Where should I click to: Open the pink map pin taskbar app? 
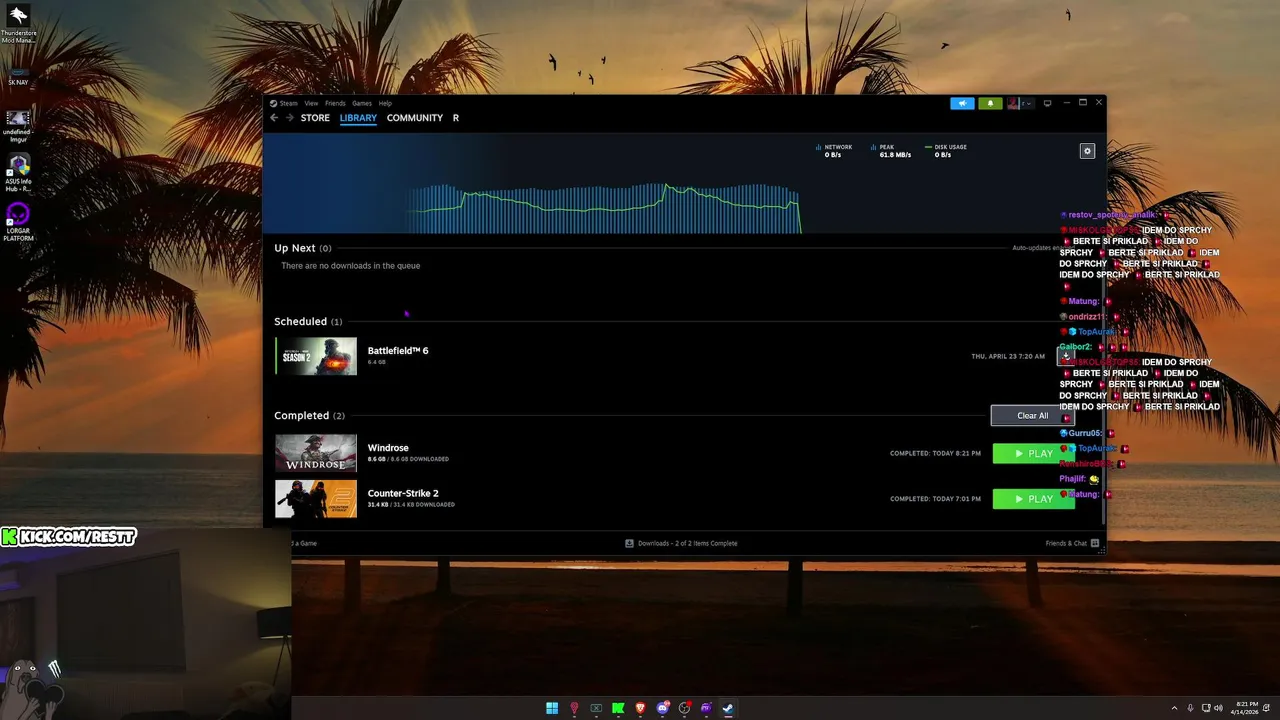574,708
